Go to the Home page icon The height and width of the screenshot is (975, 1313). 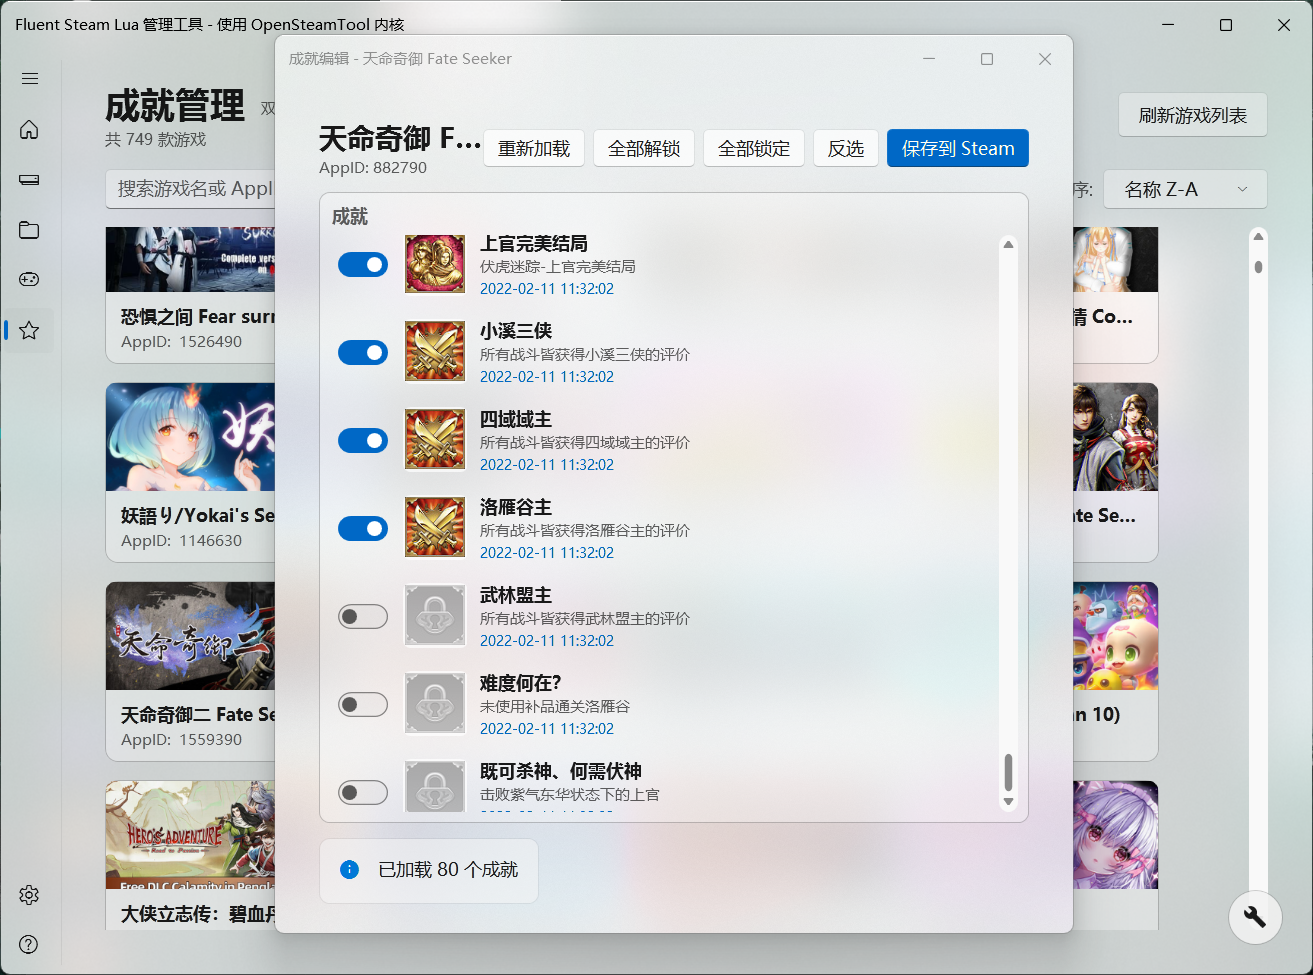[30, 130]
